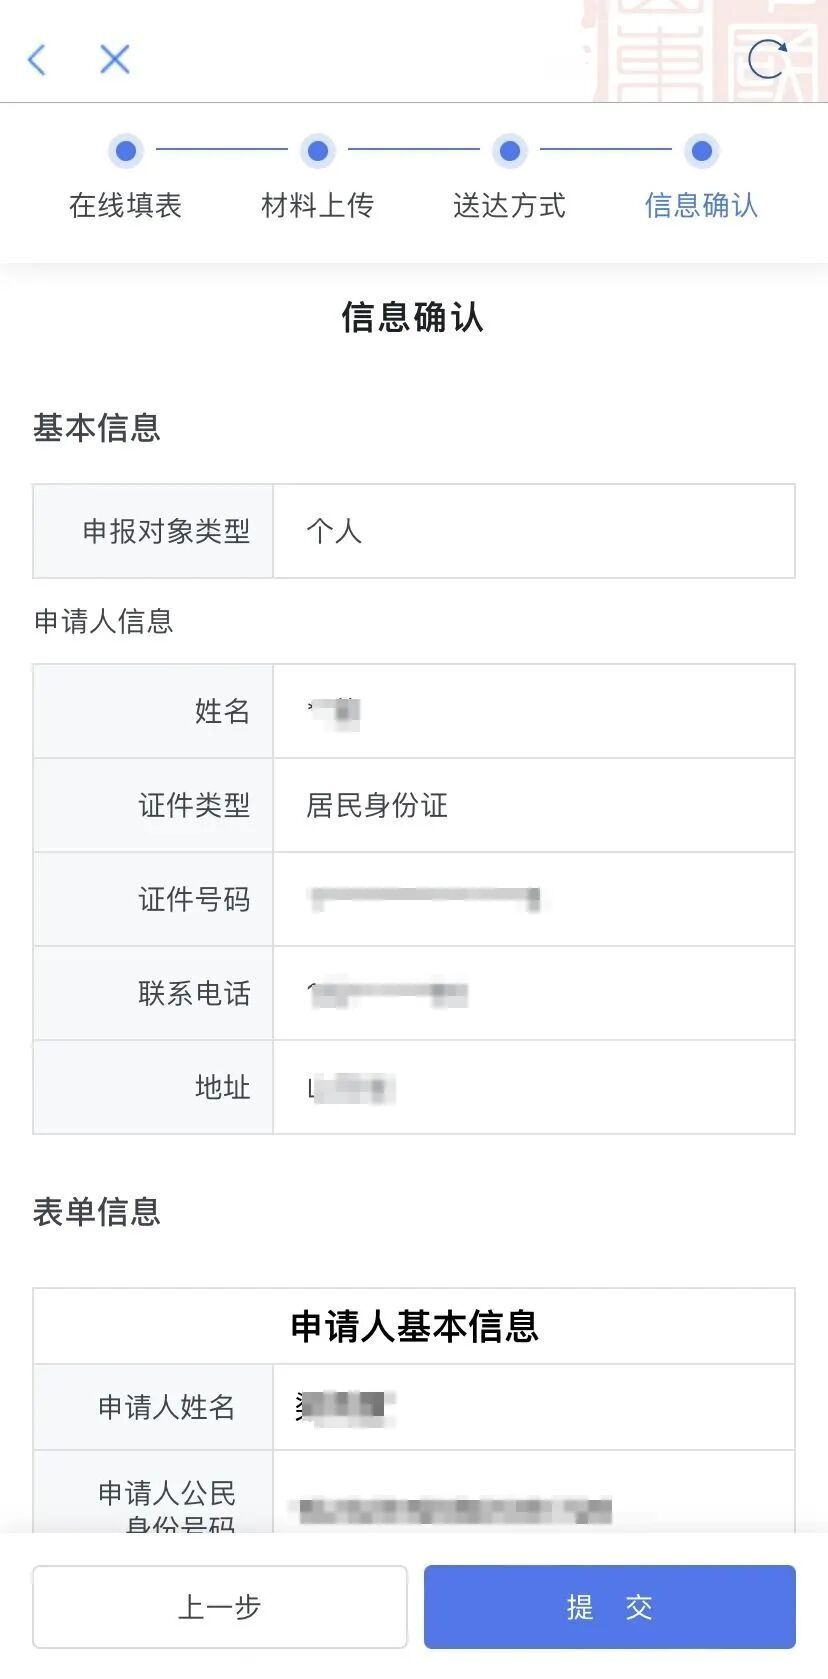Viewport: 828px width, 1679px height.
Task: Select the 信息确认 step indicator dot
Action: [x=700, y=150]
